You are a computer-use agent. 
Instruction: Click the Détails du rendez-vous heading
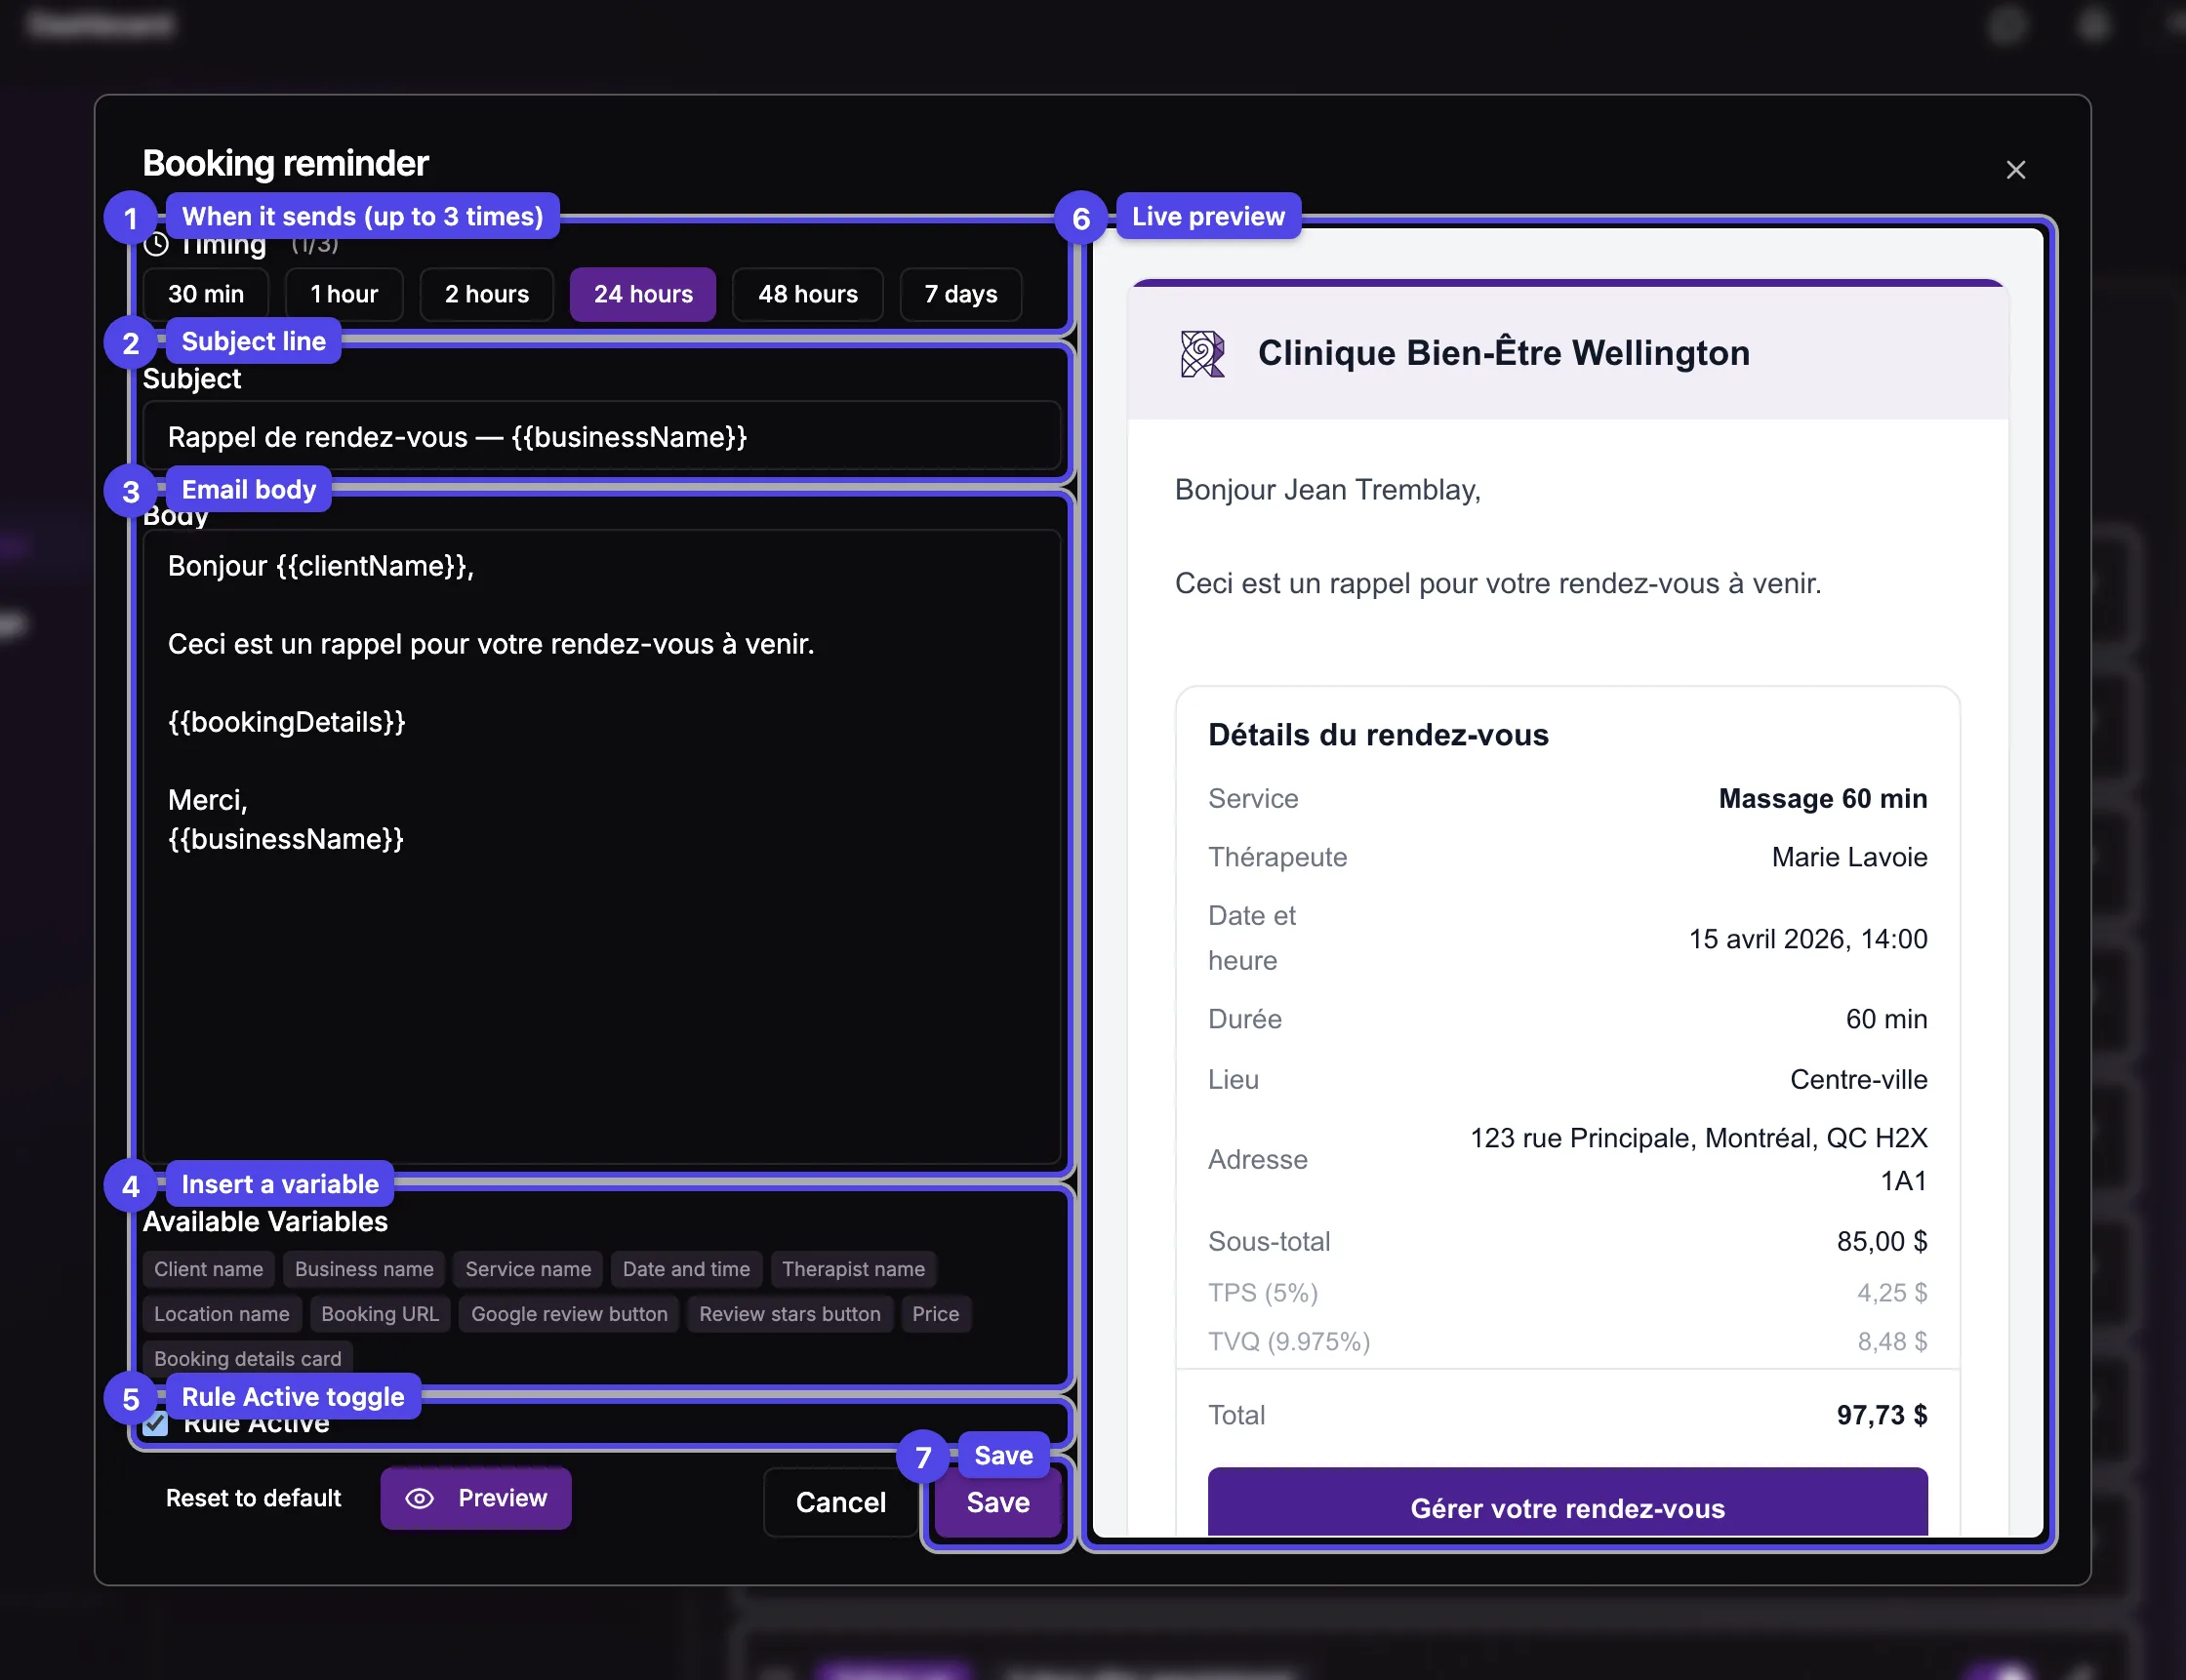(x=1378, y=735)
